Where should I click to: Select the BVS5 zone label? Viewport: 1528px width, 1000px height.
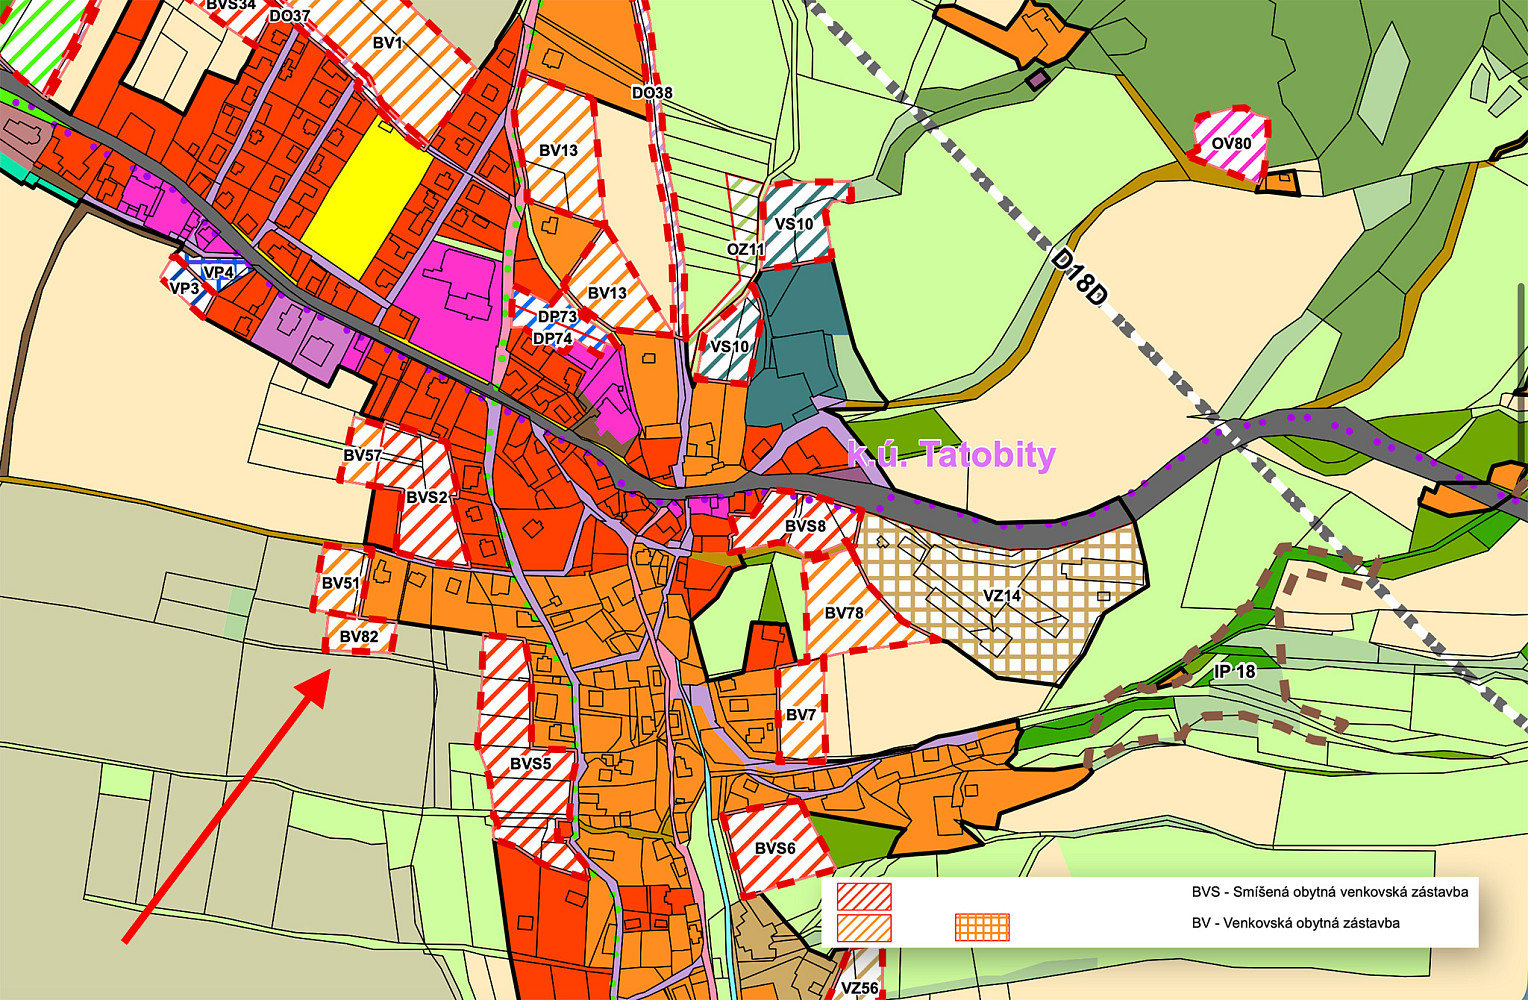531,763
